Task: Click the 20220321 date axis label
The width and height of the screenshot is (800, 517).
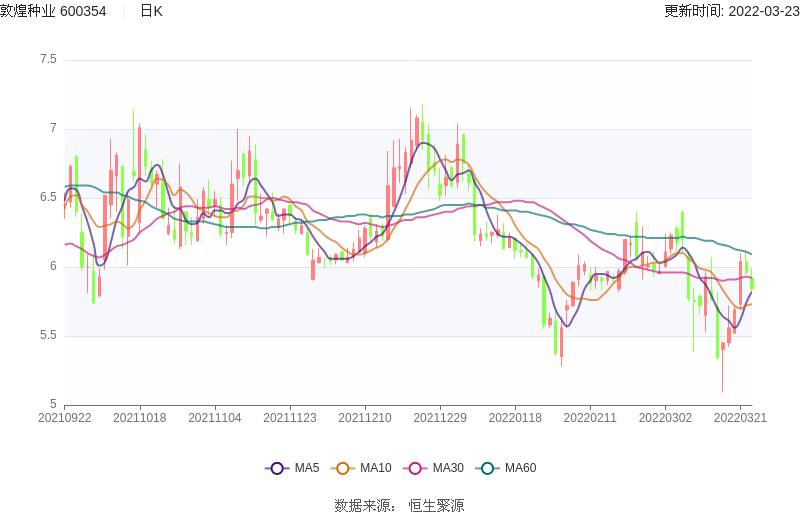Action: [x=739, y=418]
